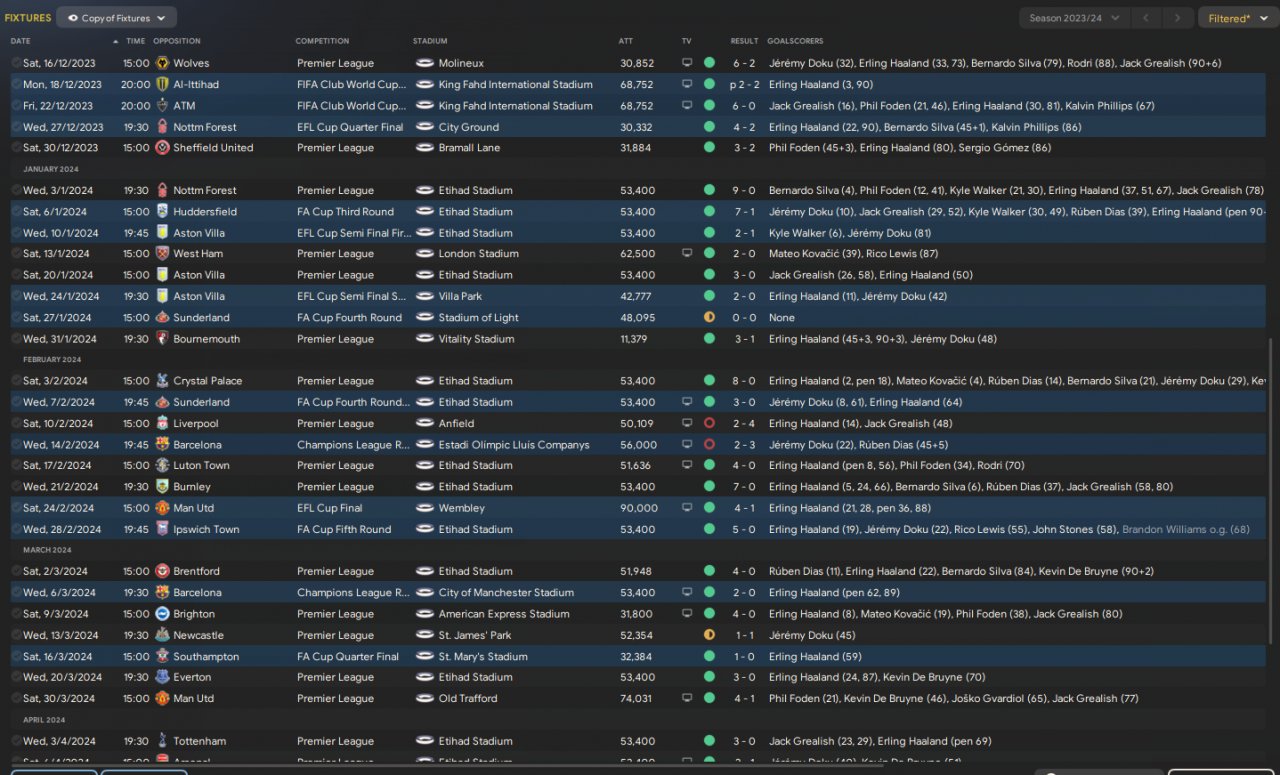Tick the selector for Sat, 16/12/2023 fixture
Screen dimensions: 1280x775
click(x=16, y=63)
